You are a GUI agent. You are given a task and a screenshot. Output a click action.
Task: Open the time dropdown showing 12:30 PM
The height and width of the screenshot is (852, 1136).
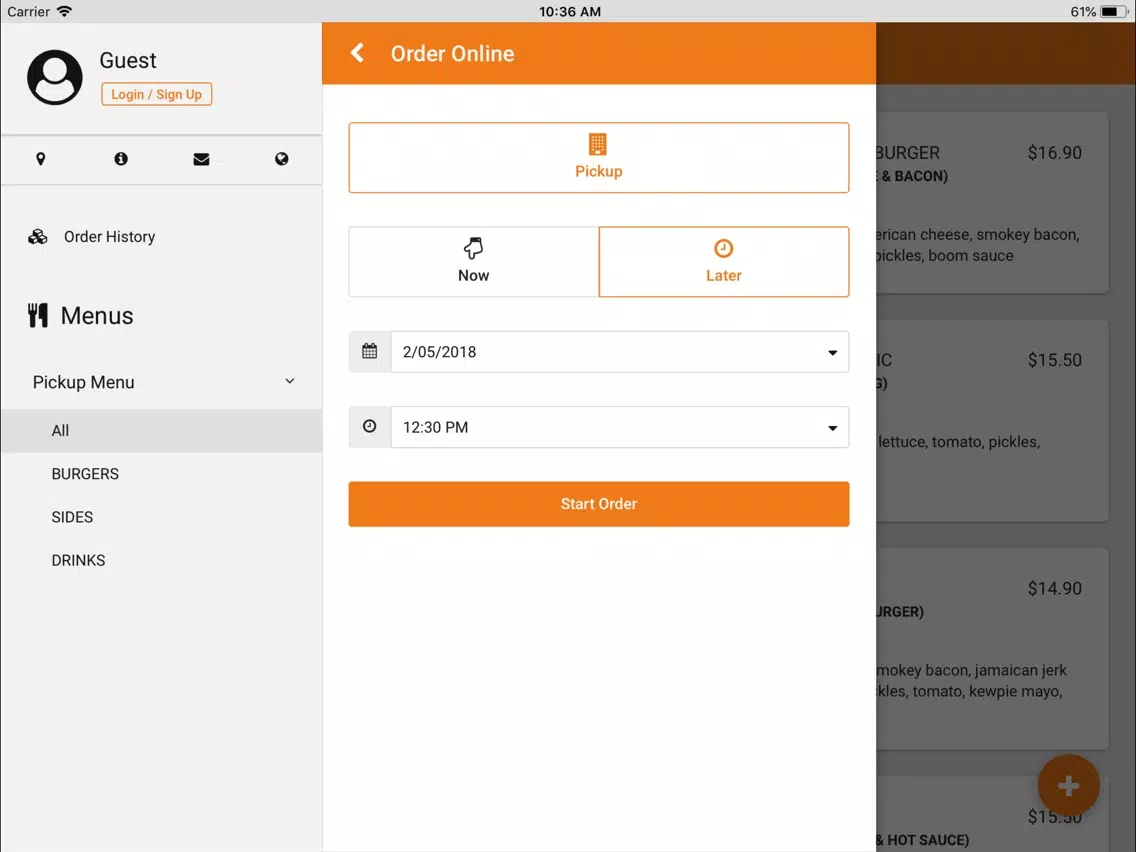click(x=619, y=427)
